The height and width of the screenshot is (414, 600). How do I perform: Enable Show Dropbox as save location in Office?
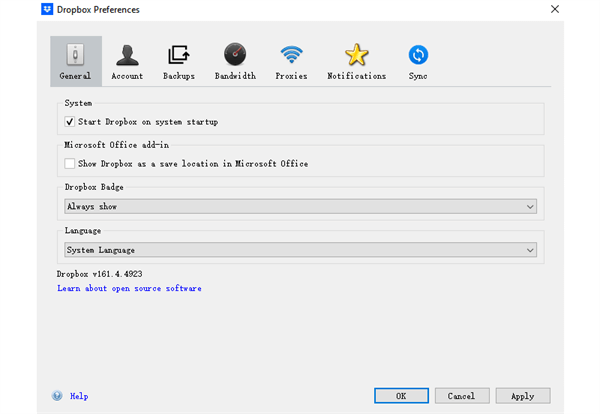[69, 163]
